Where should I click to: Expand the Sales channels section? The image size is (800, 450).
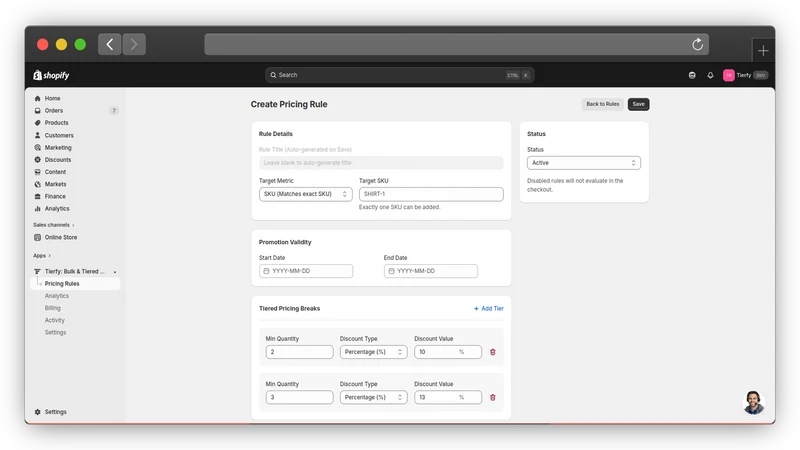pos(54,225)
